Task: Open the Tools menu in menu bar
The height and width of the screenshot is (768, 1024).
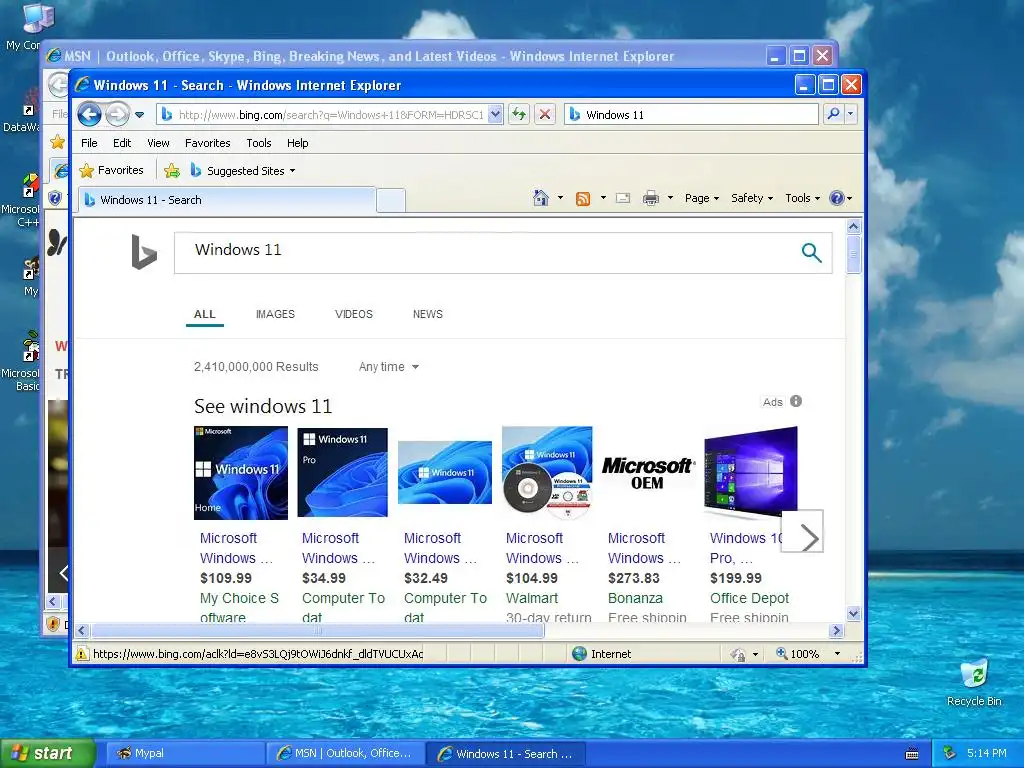Action: [259, 143]
